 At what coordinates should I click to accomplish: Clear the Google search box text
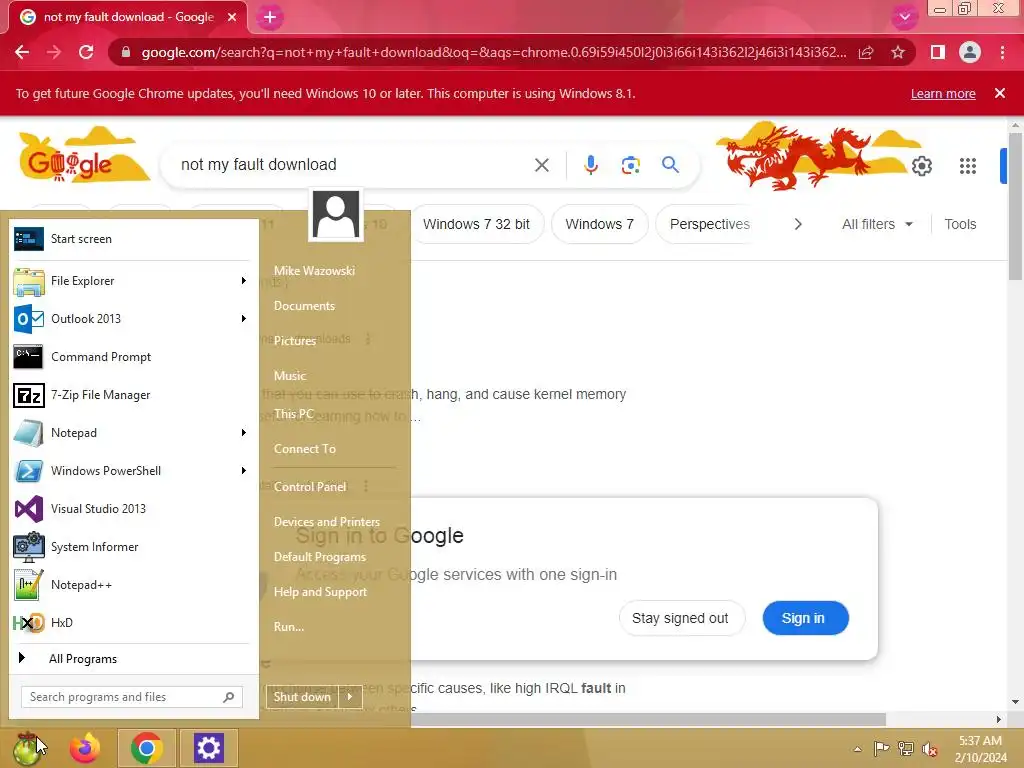pos(541,165)
